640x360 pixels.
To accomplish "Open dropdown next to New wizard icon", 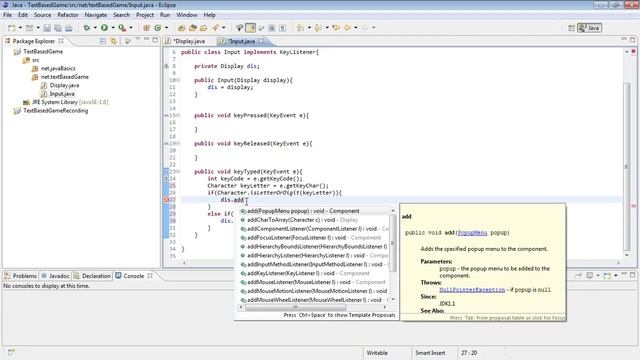I will point(20,28).
